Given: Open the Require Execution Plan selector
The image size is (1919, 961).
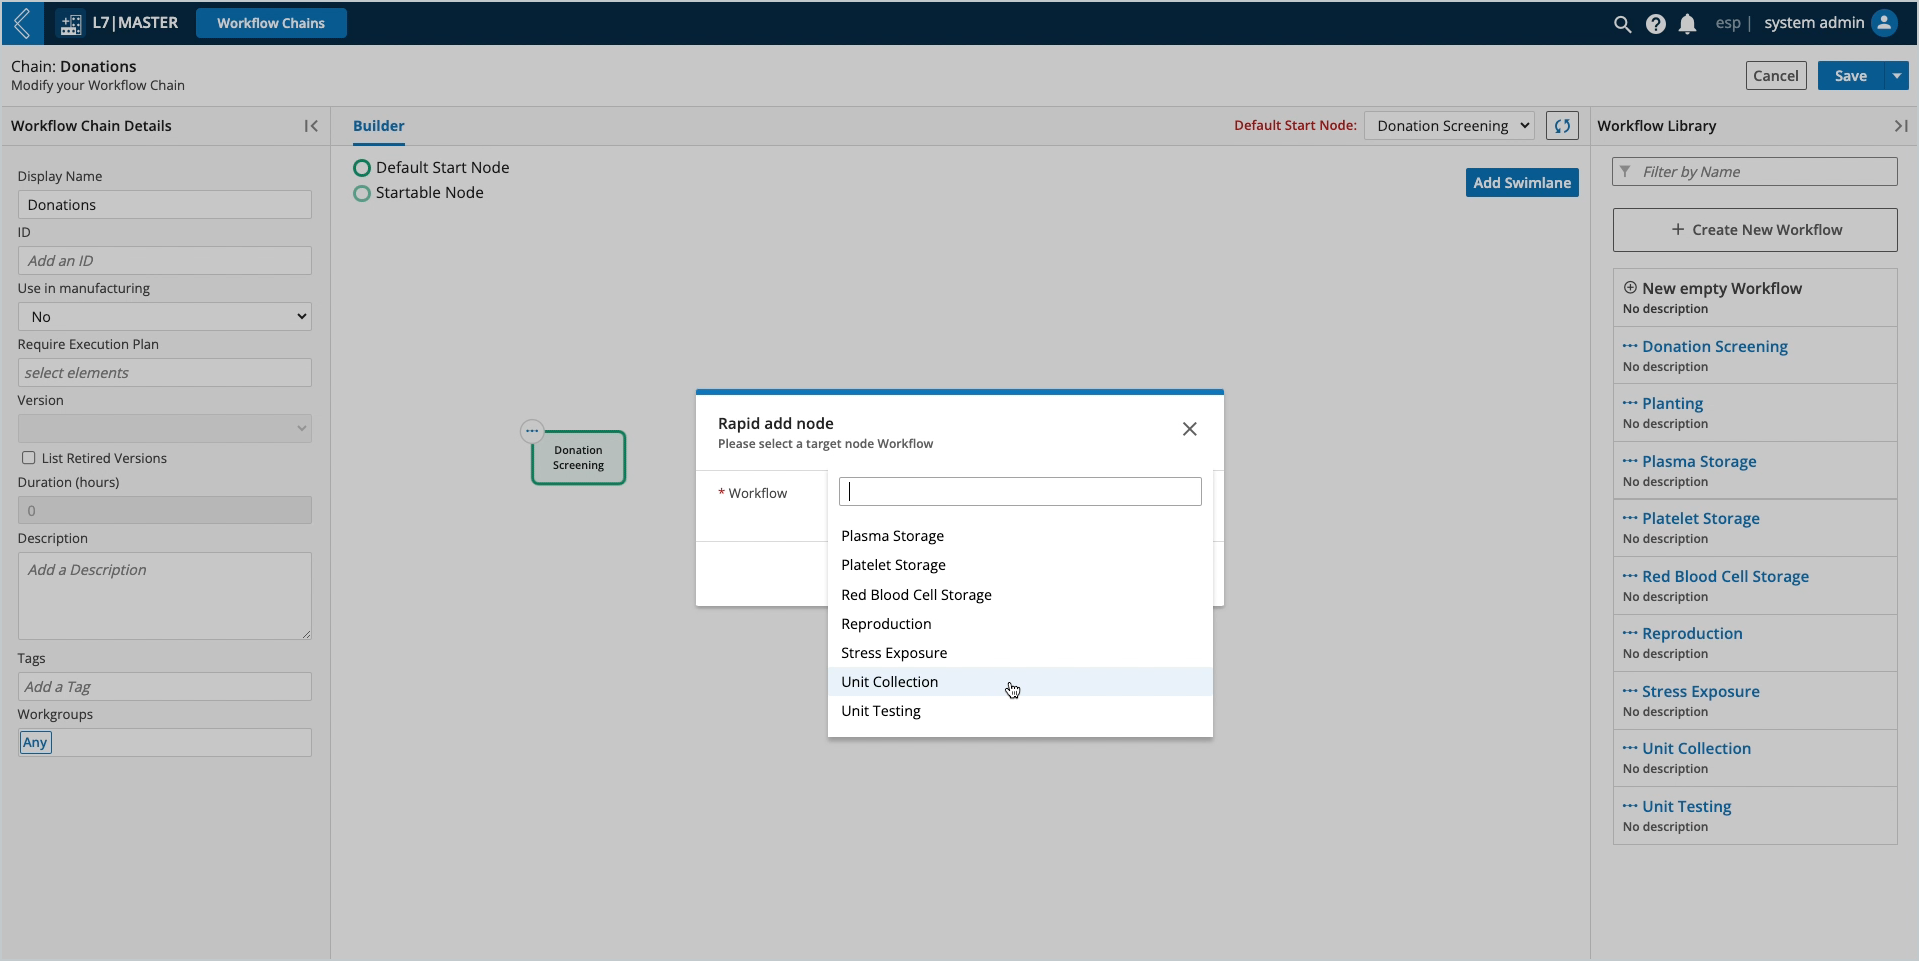Looking at the screenshot, I should (164, 373).
